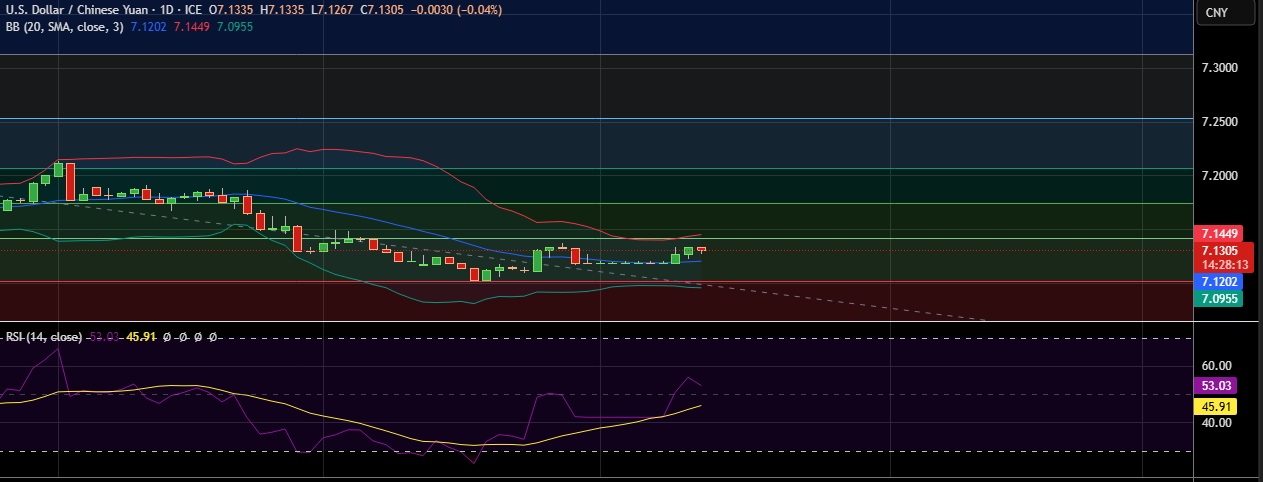Click the blue 7.1202 basis price label

pos(1219,283)
